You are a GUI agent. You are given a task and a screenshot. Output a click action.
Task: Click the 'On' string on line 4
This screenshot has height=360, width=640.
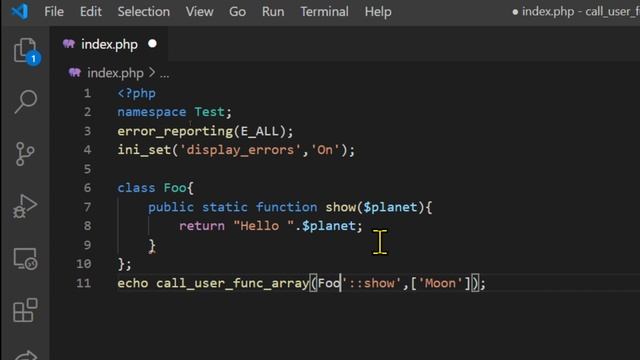pos(325,150)
